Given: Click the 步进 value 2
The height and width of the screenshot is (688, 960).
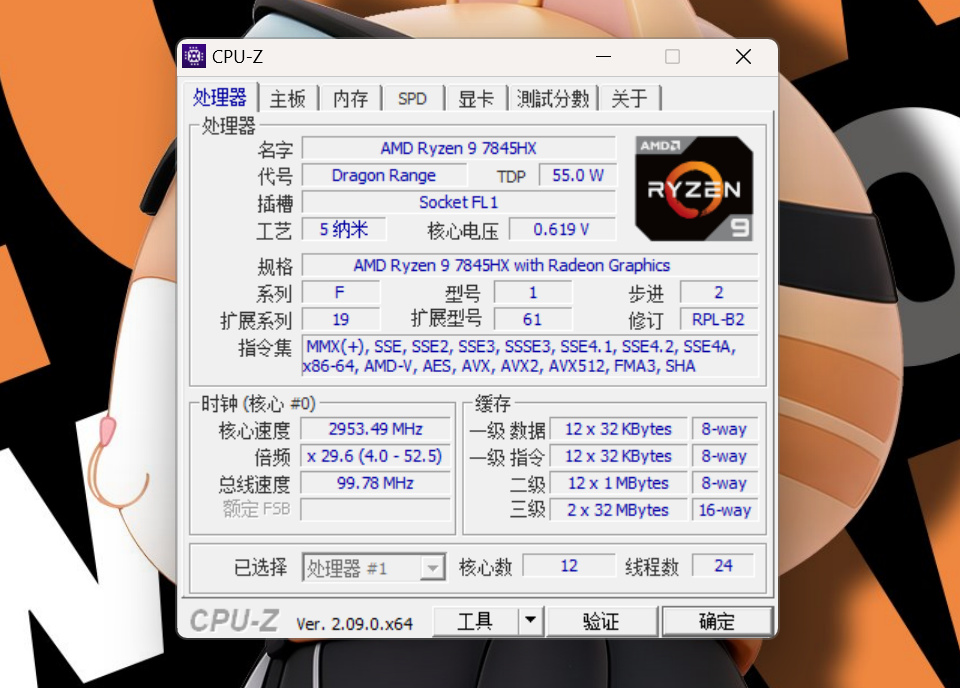Looking at the screenshot, I should click(719, 293).
